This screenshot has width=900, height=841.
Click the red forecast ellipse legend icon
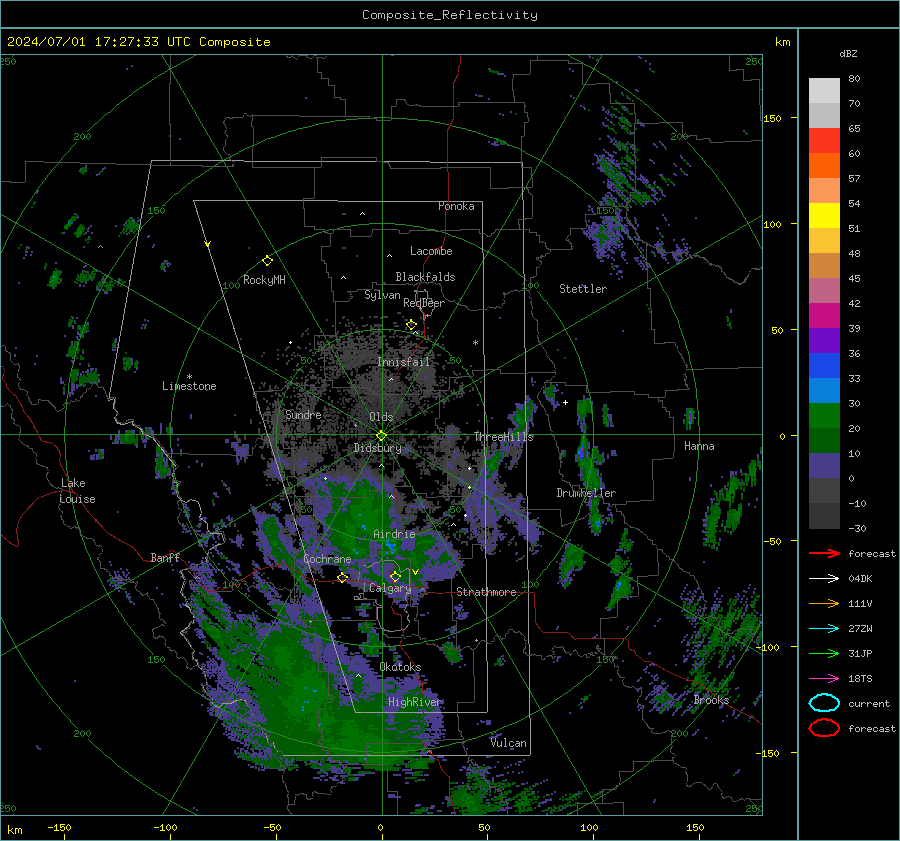click(x=824, y=728)
